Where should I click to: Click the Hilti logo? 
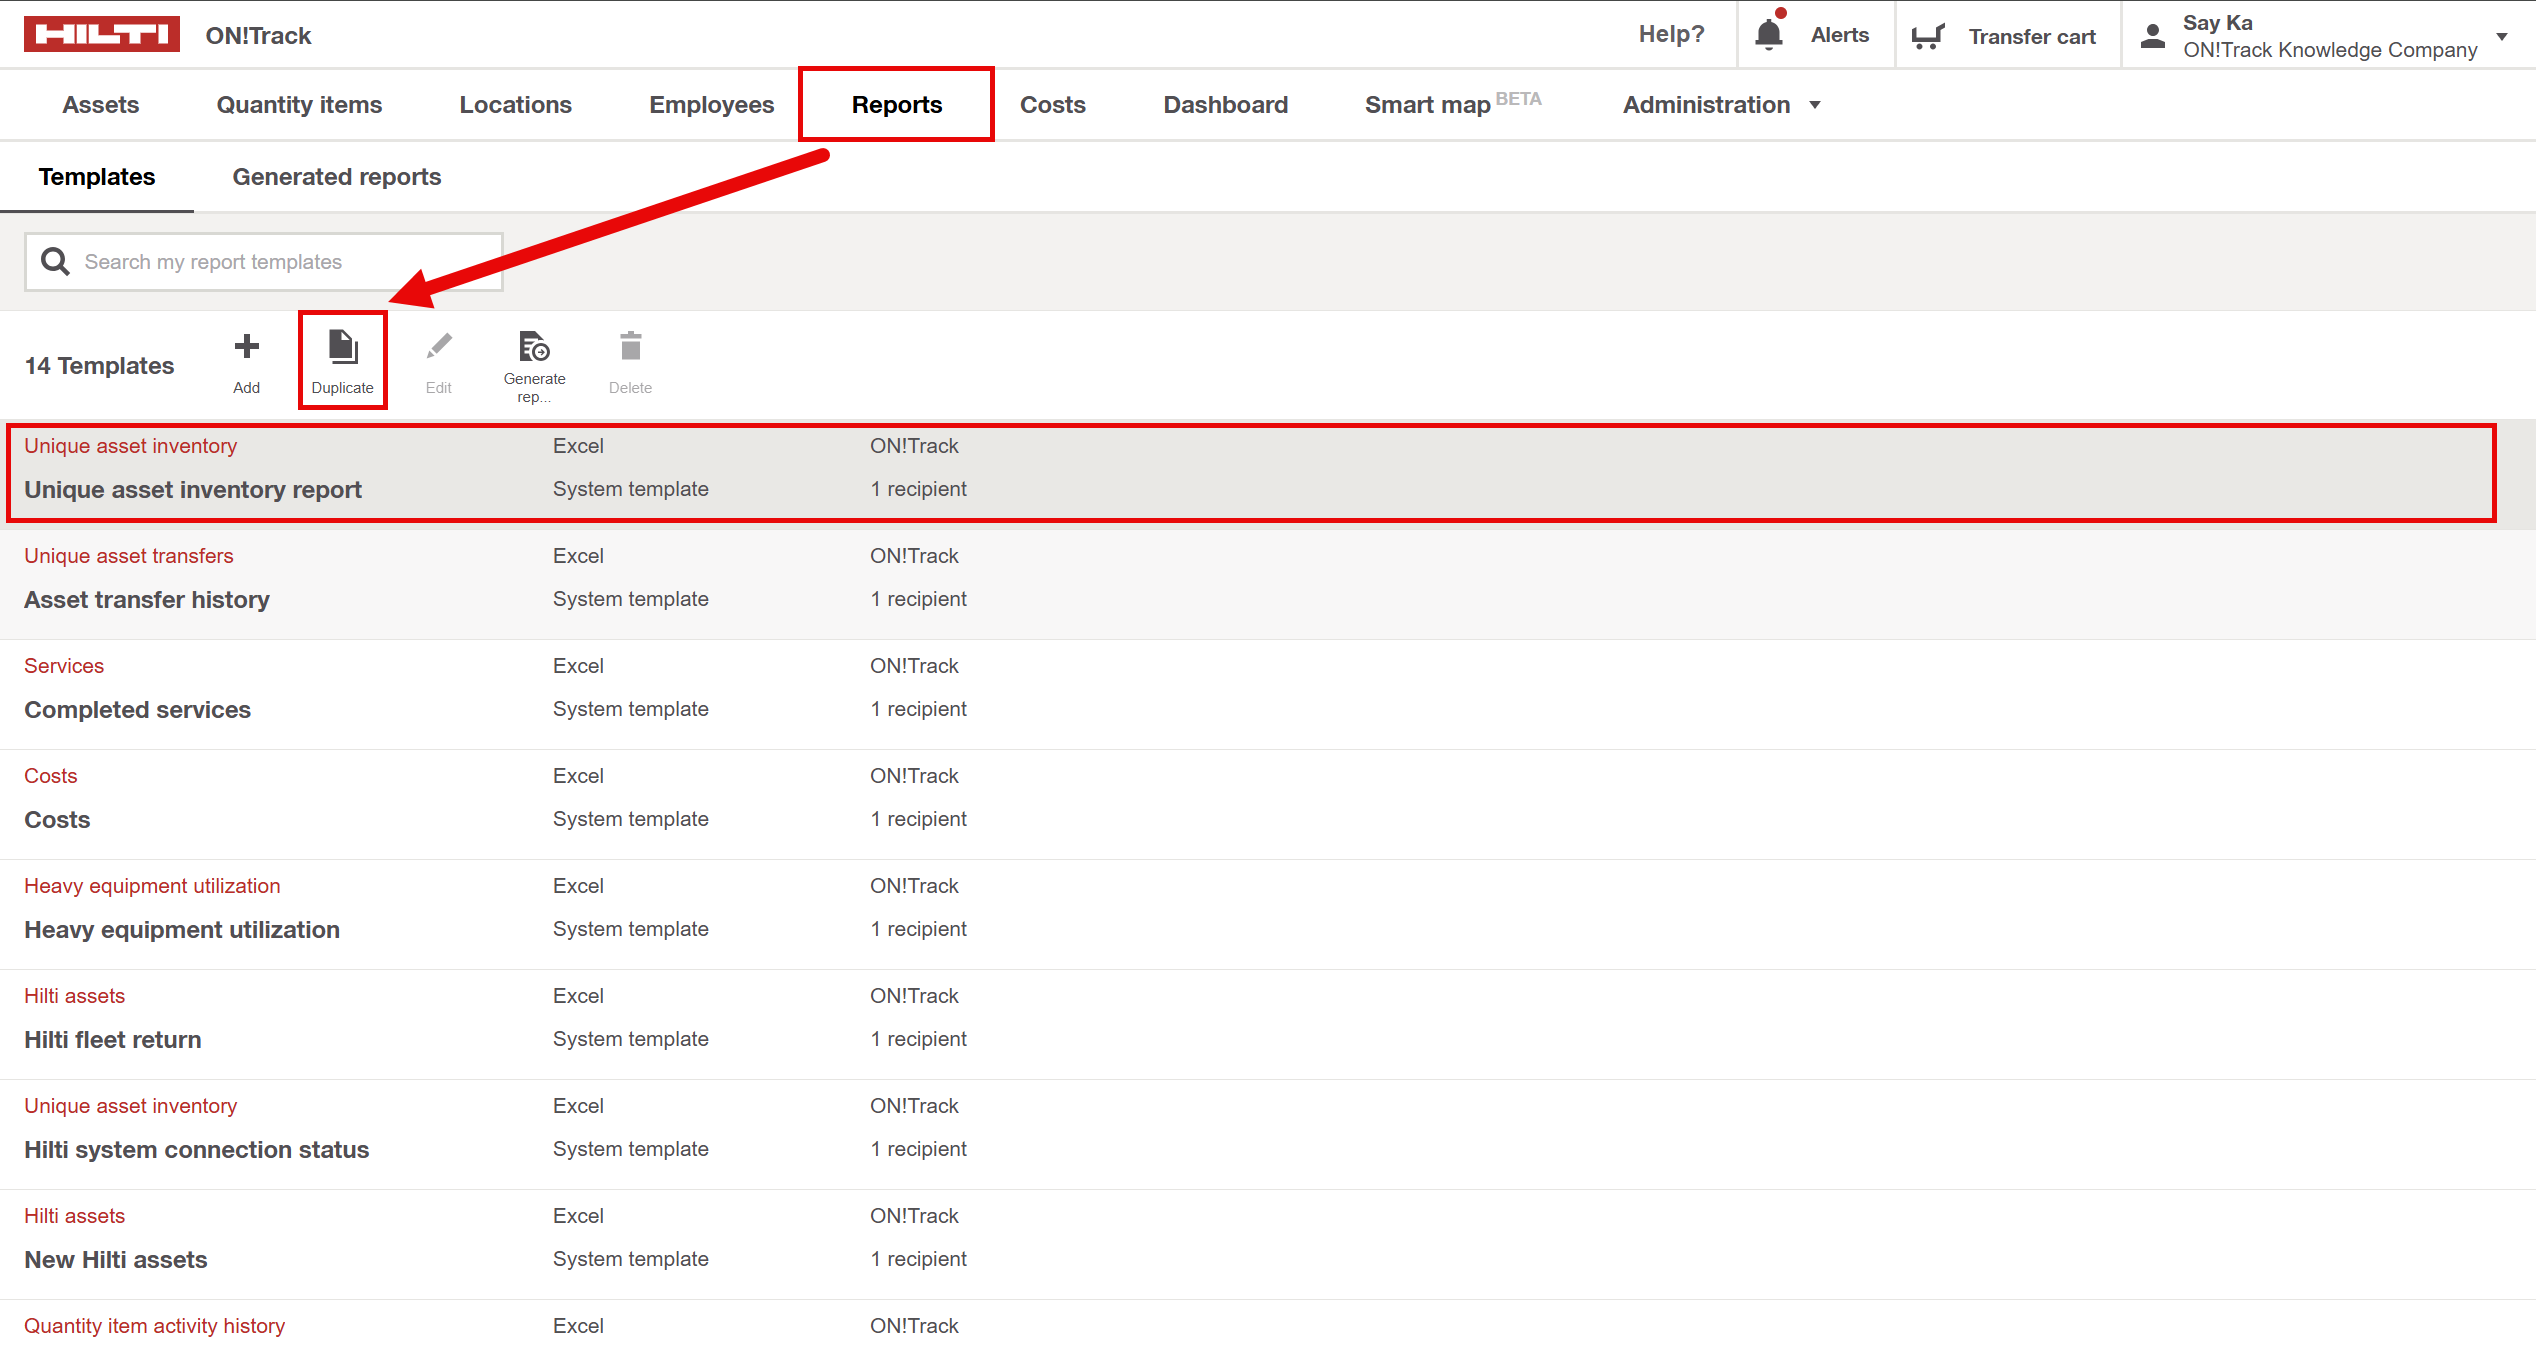101,34
